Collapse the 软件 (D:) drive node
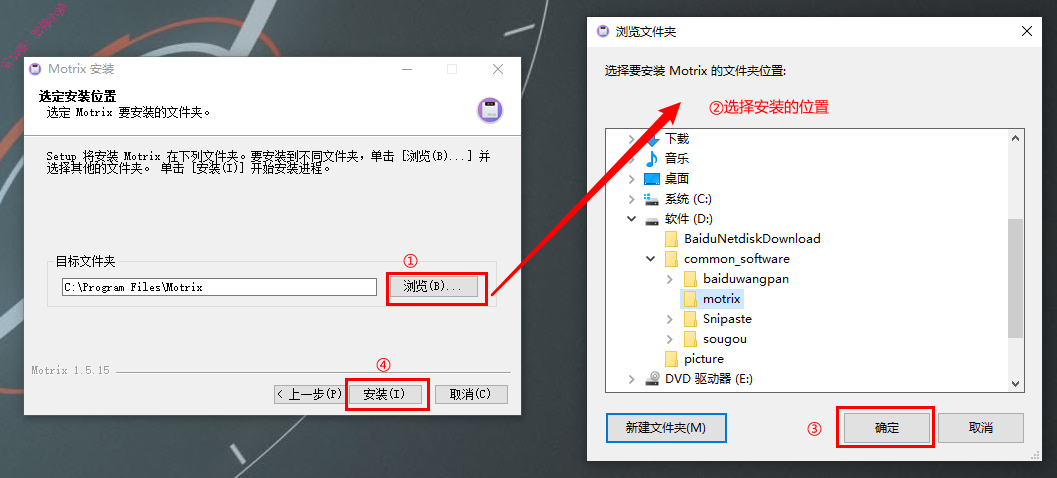 point(632,219)
